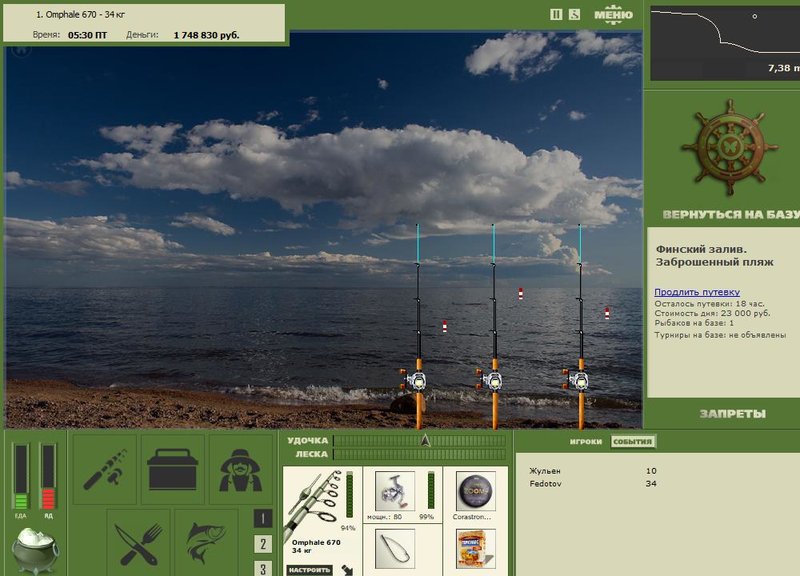Switch to the ИГРОКИ tab

click(586, 441)
